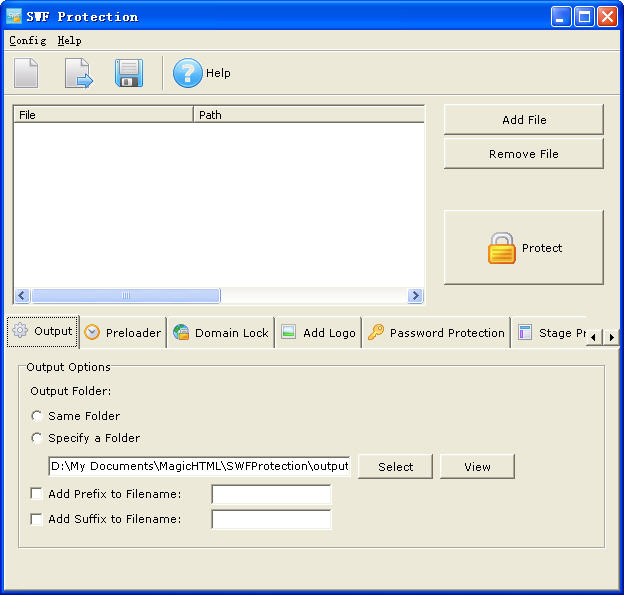Click the file list scroll-left arrow
Viewport: 624px width, 595px height.
point(22,296)
